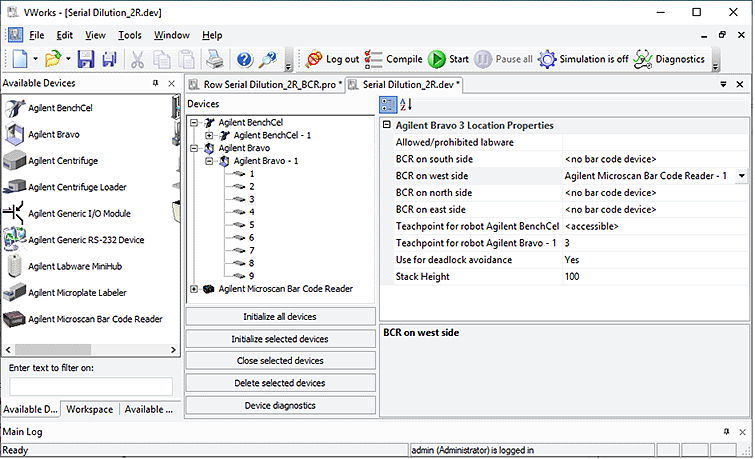Viewport: 755px width, 459px height.
Task: Click Delete selected devices button
Action: [x=280, y=383]
